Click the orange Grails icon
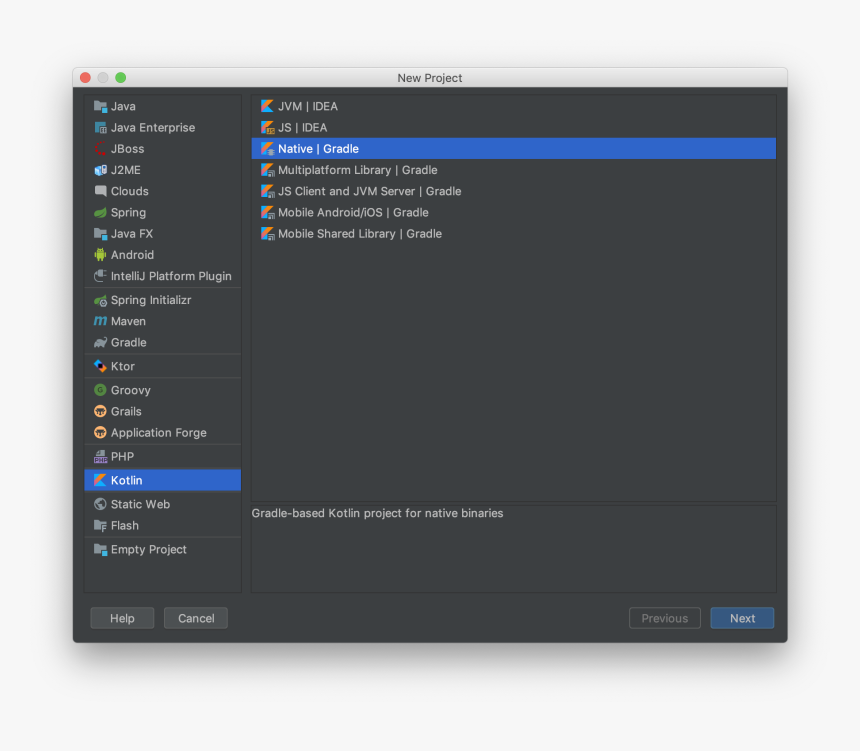 coord(100,411)
